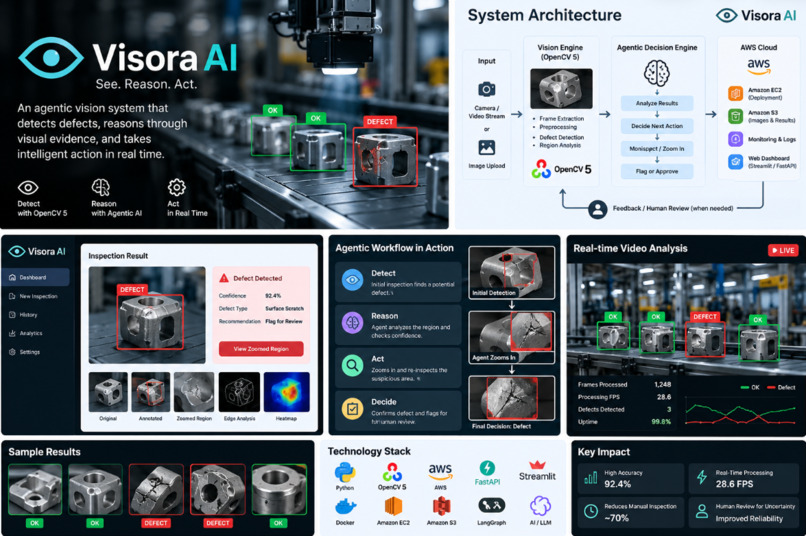806x536 pixels.
Task: Click the Act magnifier icon in Agentic Workflow
Action: click(x=352, y=366)
